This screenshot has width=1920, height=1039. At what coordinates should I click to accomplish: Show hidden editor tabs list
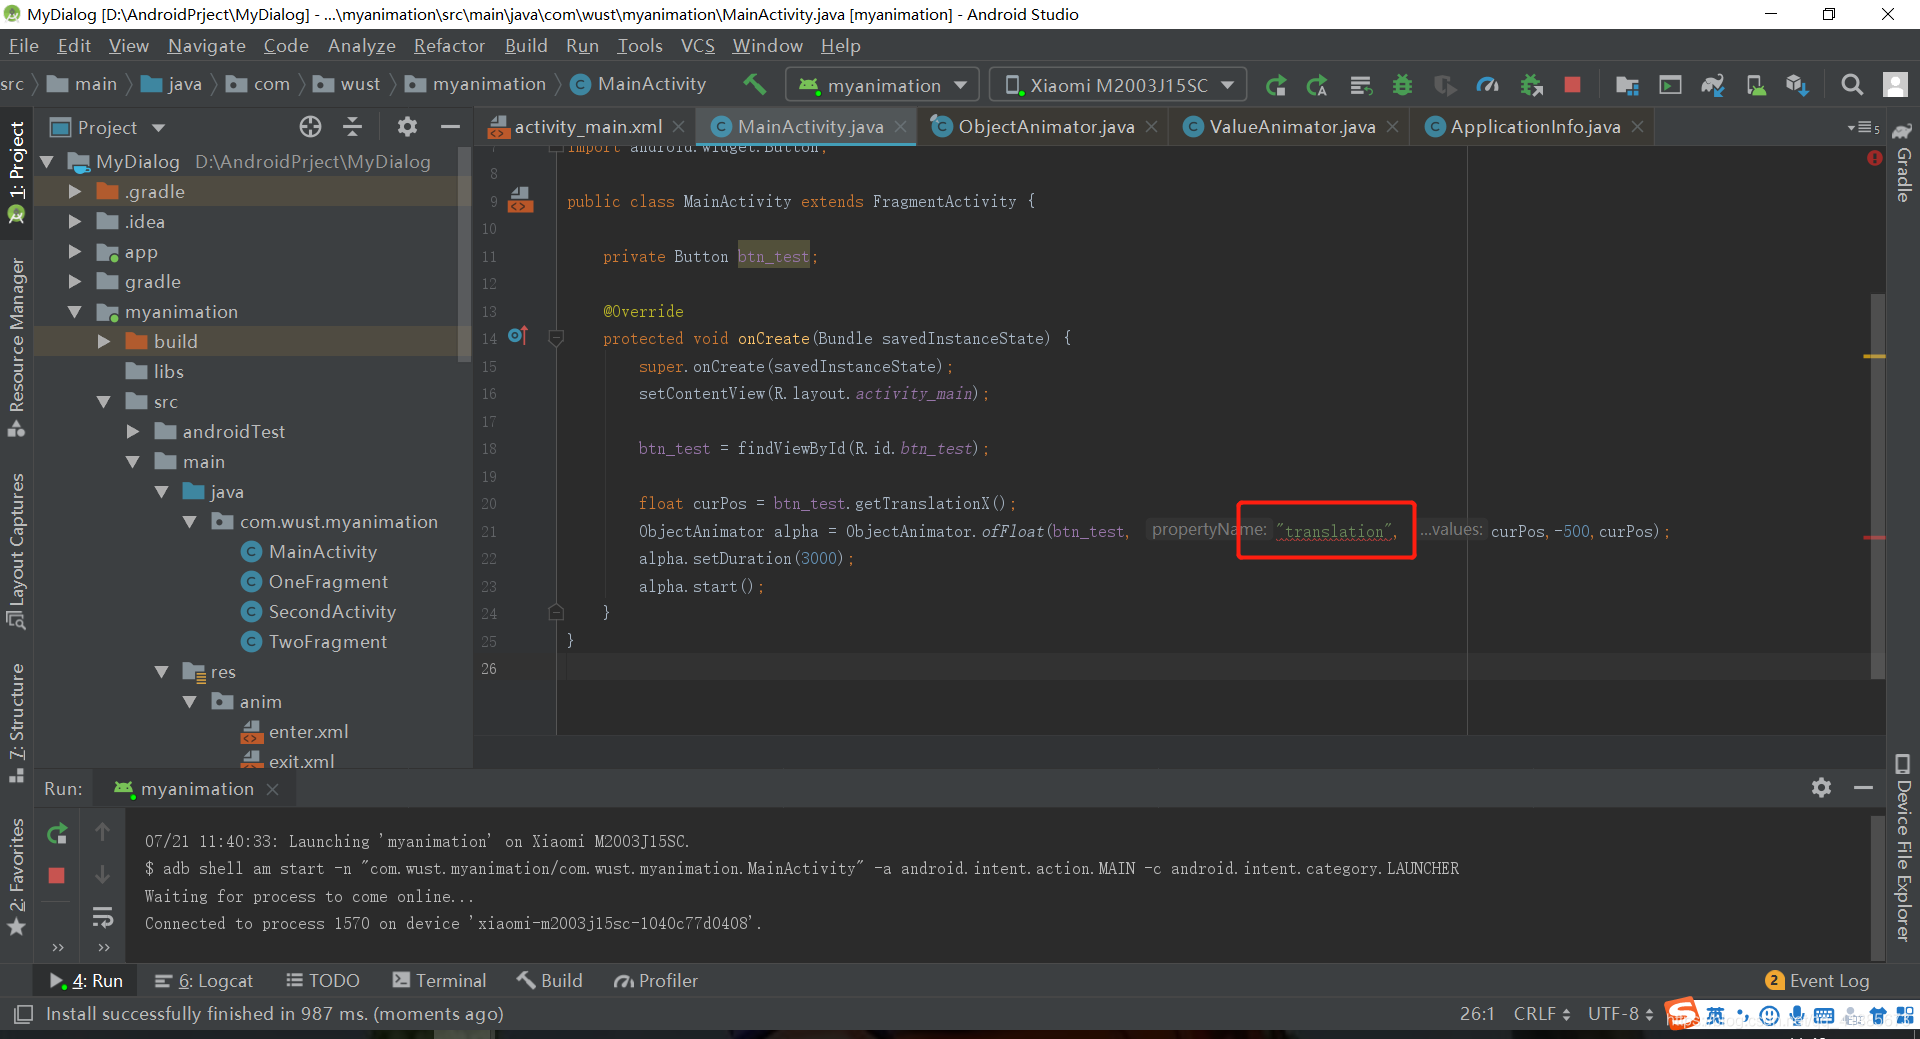(1864, 127)
